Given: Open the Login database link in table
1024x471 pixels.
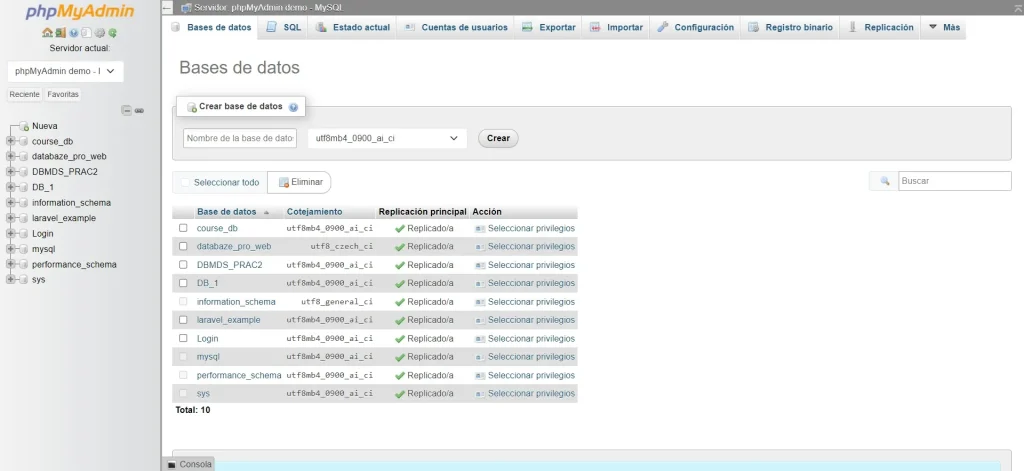Looking at the screenshot, I should coord(208,338).
